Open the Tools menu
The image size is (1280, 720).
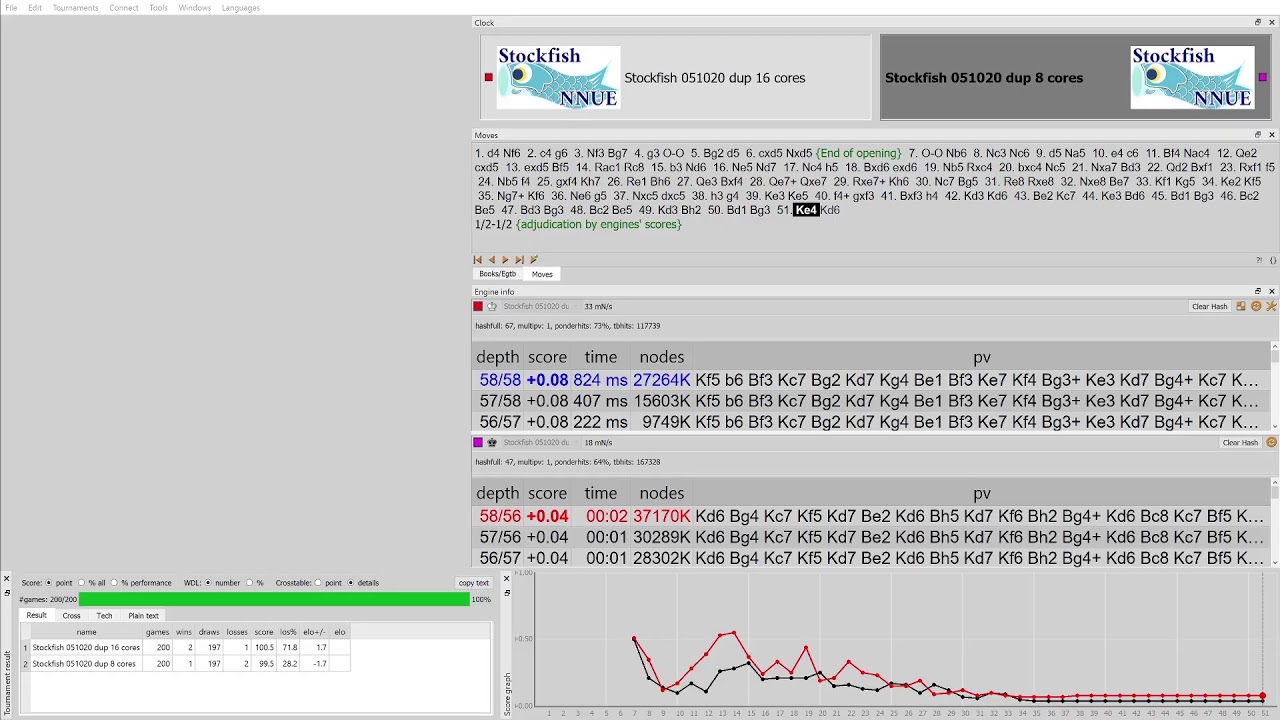click(x=158, y=8)
